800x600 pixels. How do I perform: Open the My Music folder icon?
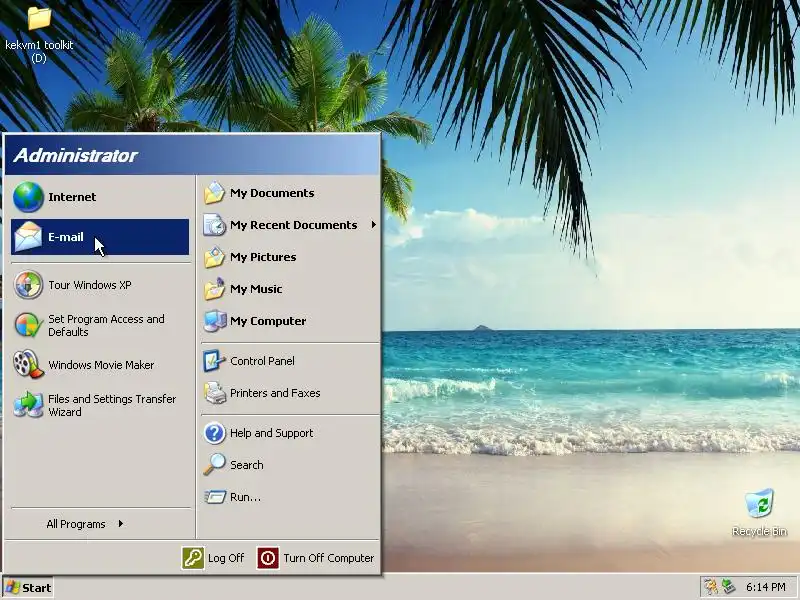[x=215, y=289]
